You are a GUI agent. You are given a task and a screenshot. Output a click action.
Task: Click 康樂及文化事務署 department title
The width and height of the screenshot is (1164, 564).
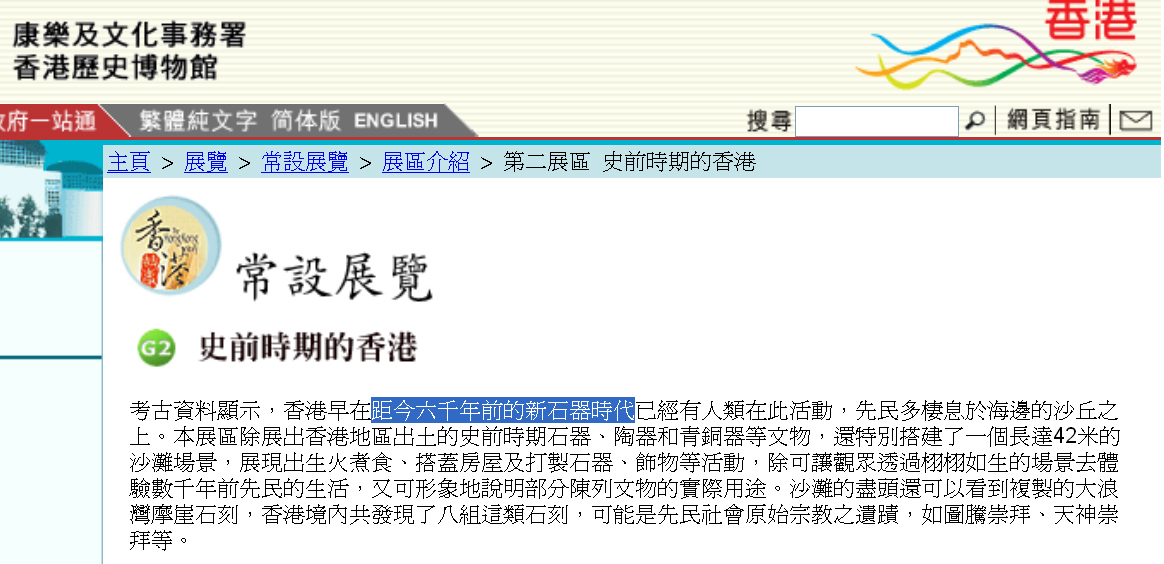[128, 35]
